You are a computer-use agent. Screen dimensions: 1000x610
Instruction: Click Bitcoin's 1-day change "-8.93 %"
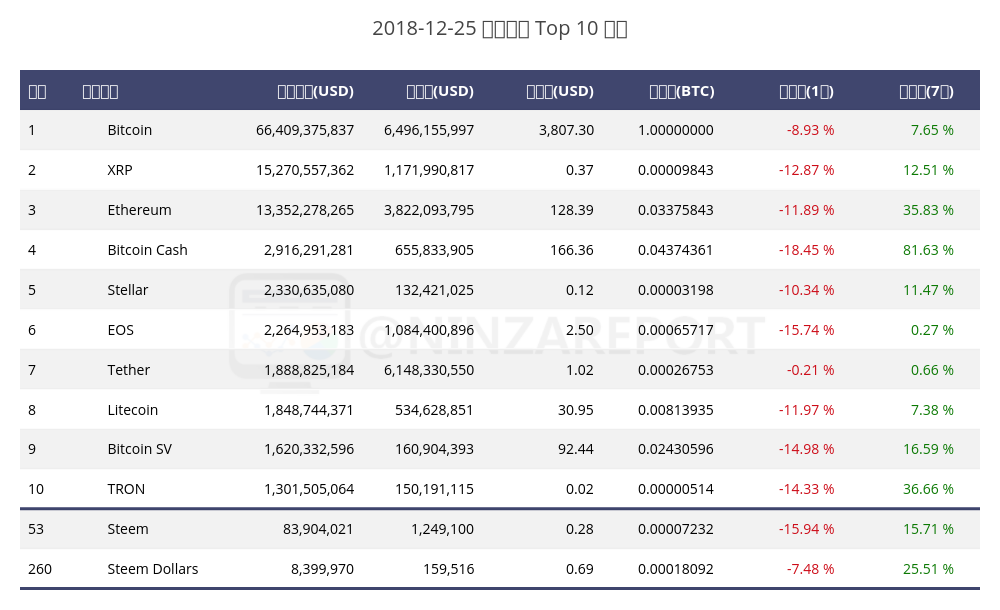point(811,130)
